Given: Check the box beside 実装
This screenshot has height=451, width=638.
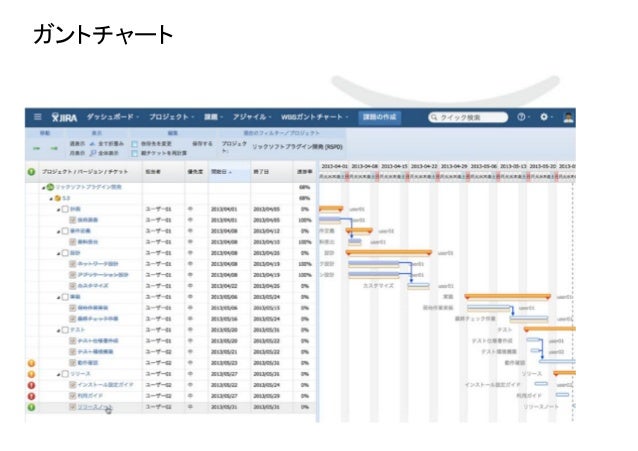Looking at the screenshot, I should click(65, 297).
